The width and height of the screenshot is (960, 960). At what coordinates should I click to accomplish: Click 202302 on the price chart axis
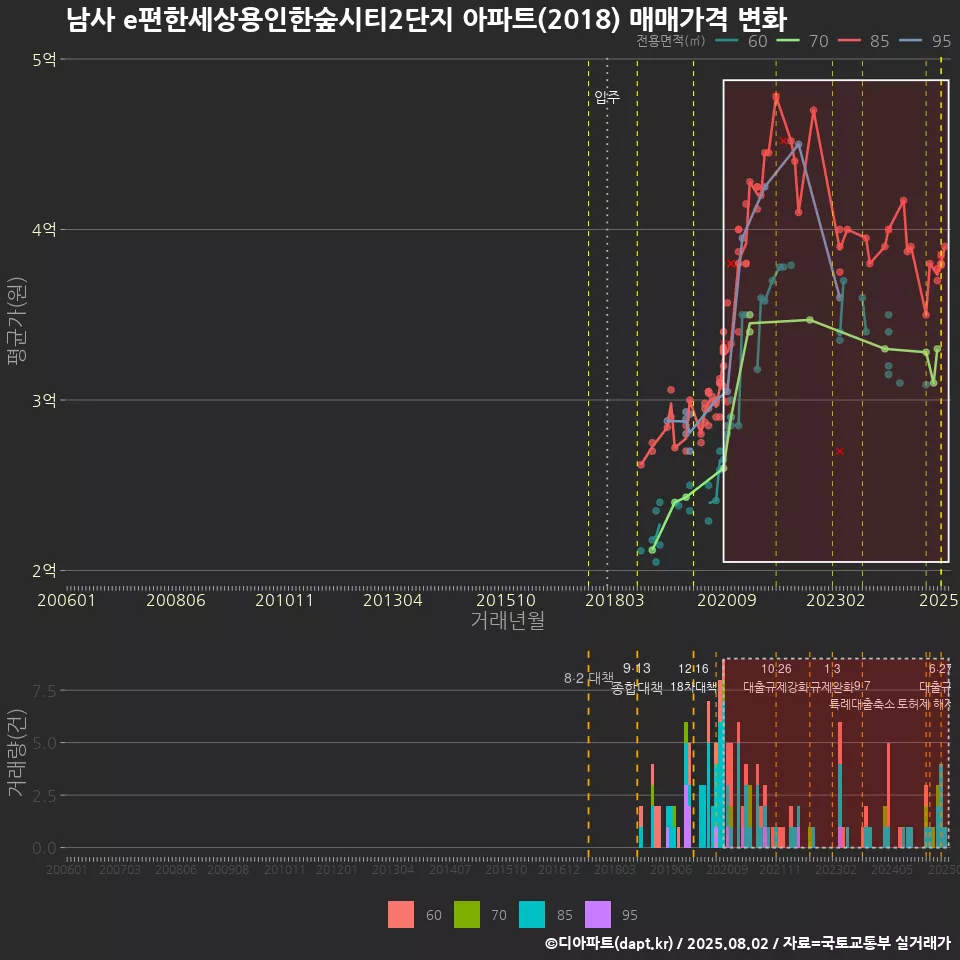pos(835,600)
